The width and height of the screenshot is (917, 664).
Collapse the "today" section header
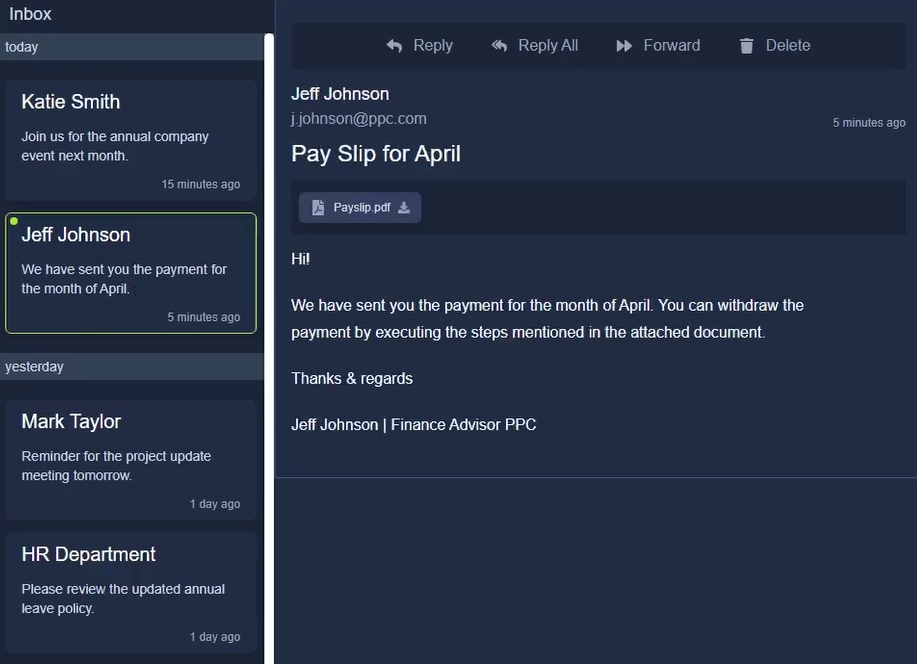[131, 47]
